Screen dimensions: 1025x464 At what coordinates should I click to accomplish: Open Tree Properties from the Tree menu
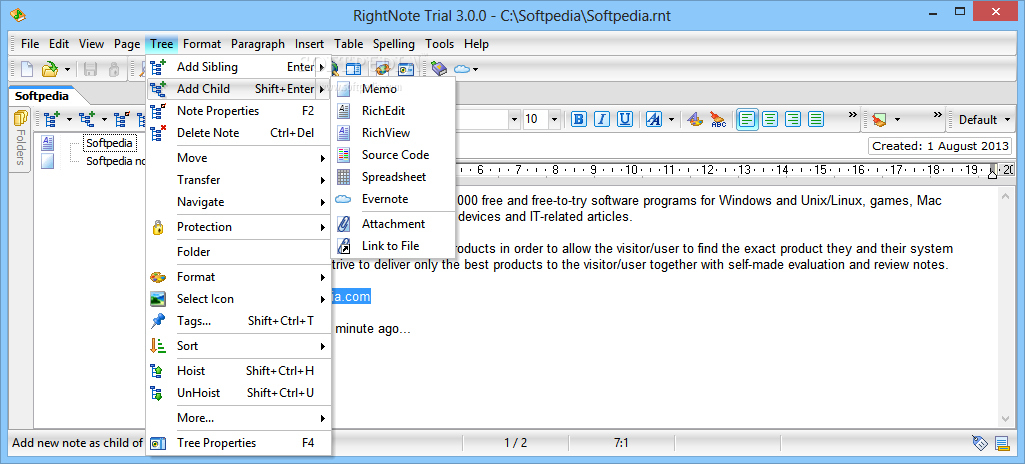click(x=239, y=442)
